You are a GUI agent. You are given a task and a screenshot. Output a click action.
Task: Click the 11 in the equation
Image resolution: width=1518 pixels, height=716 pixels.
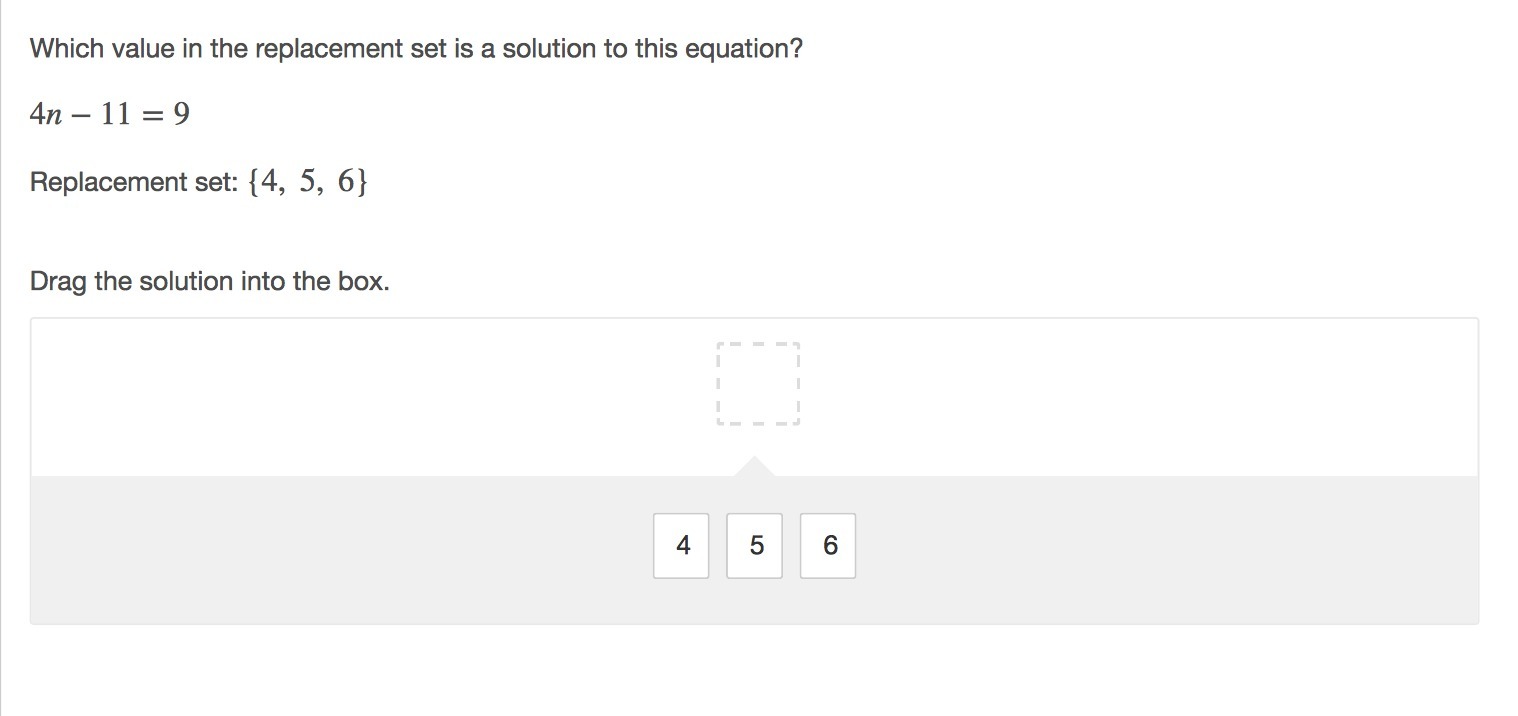click(115, 115)
